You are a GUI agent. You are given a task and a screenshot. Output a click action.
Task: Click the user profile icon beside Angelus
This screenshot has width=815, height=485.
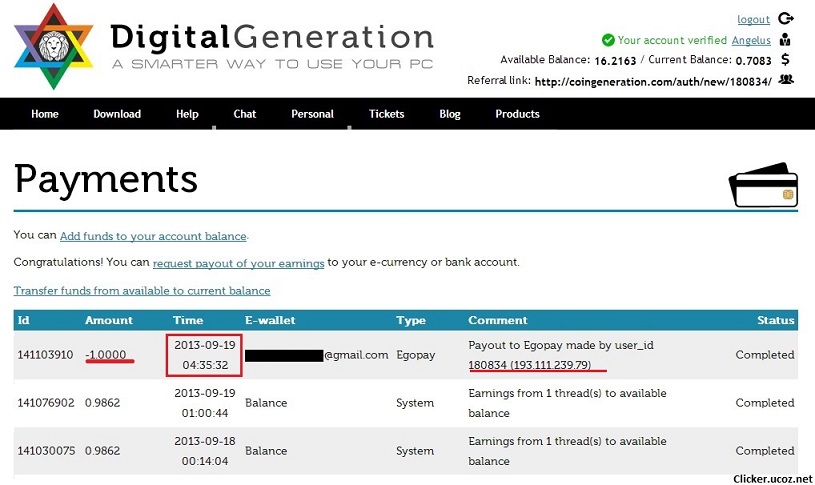785,40
